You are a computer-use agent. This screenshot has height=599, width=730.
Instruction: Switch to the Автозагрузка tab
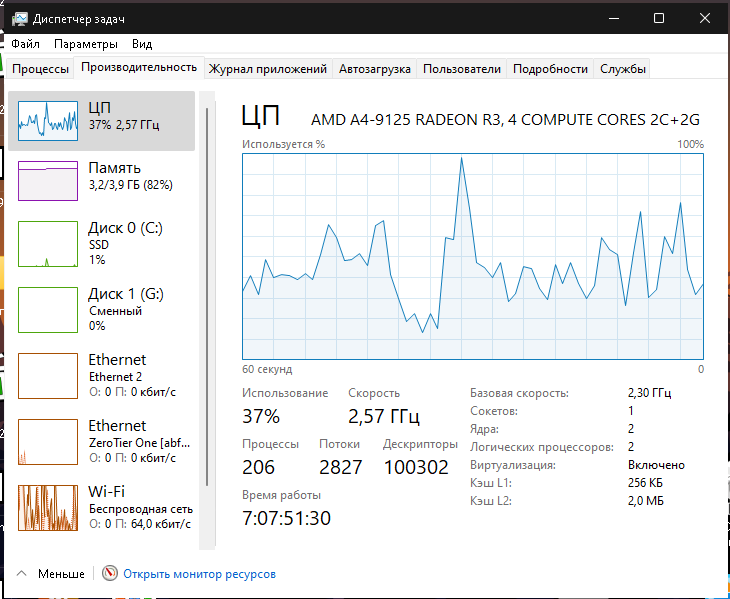pos(375,69)
